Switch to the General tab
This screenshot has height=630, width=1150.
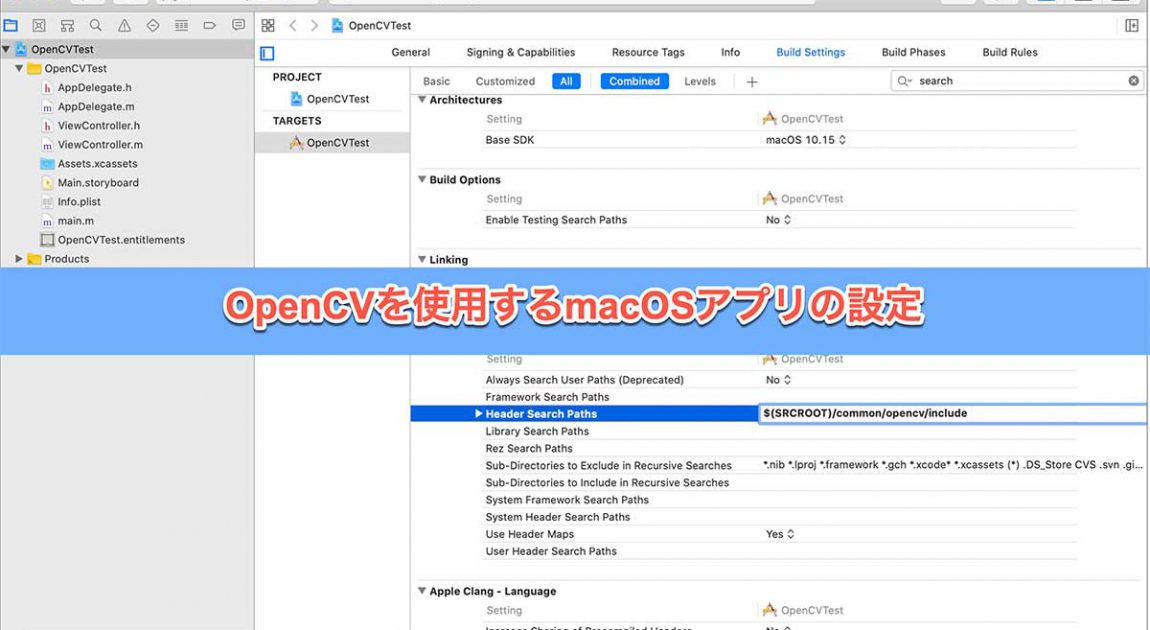tap(411, 52)
